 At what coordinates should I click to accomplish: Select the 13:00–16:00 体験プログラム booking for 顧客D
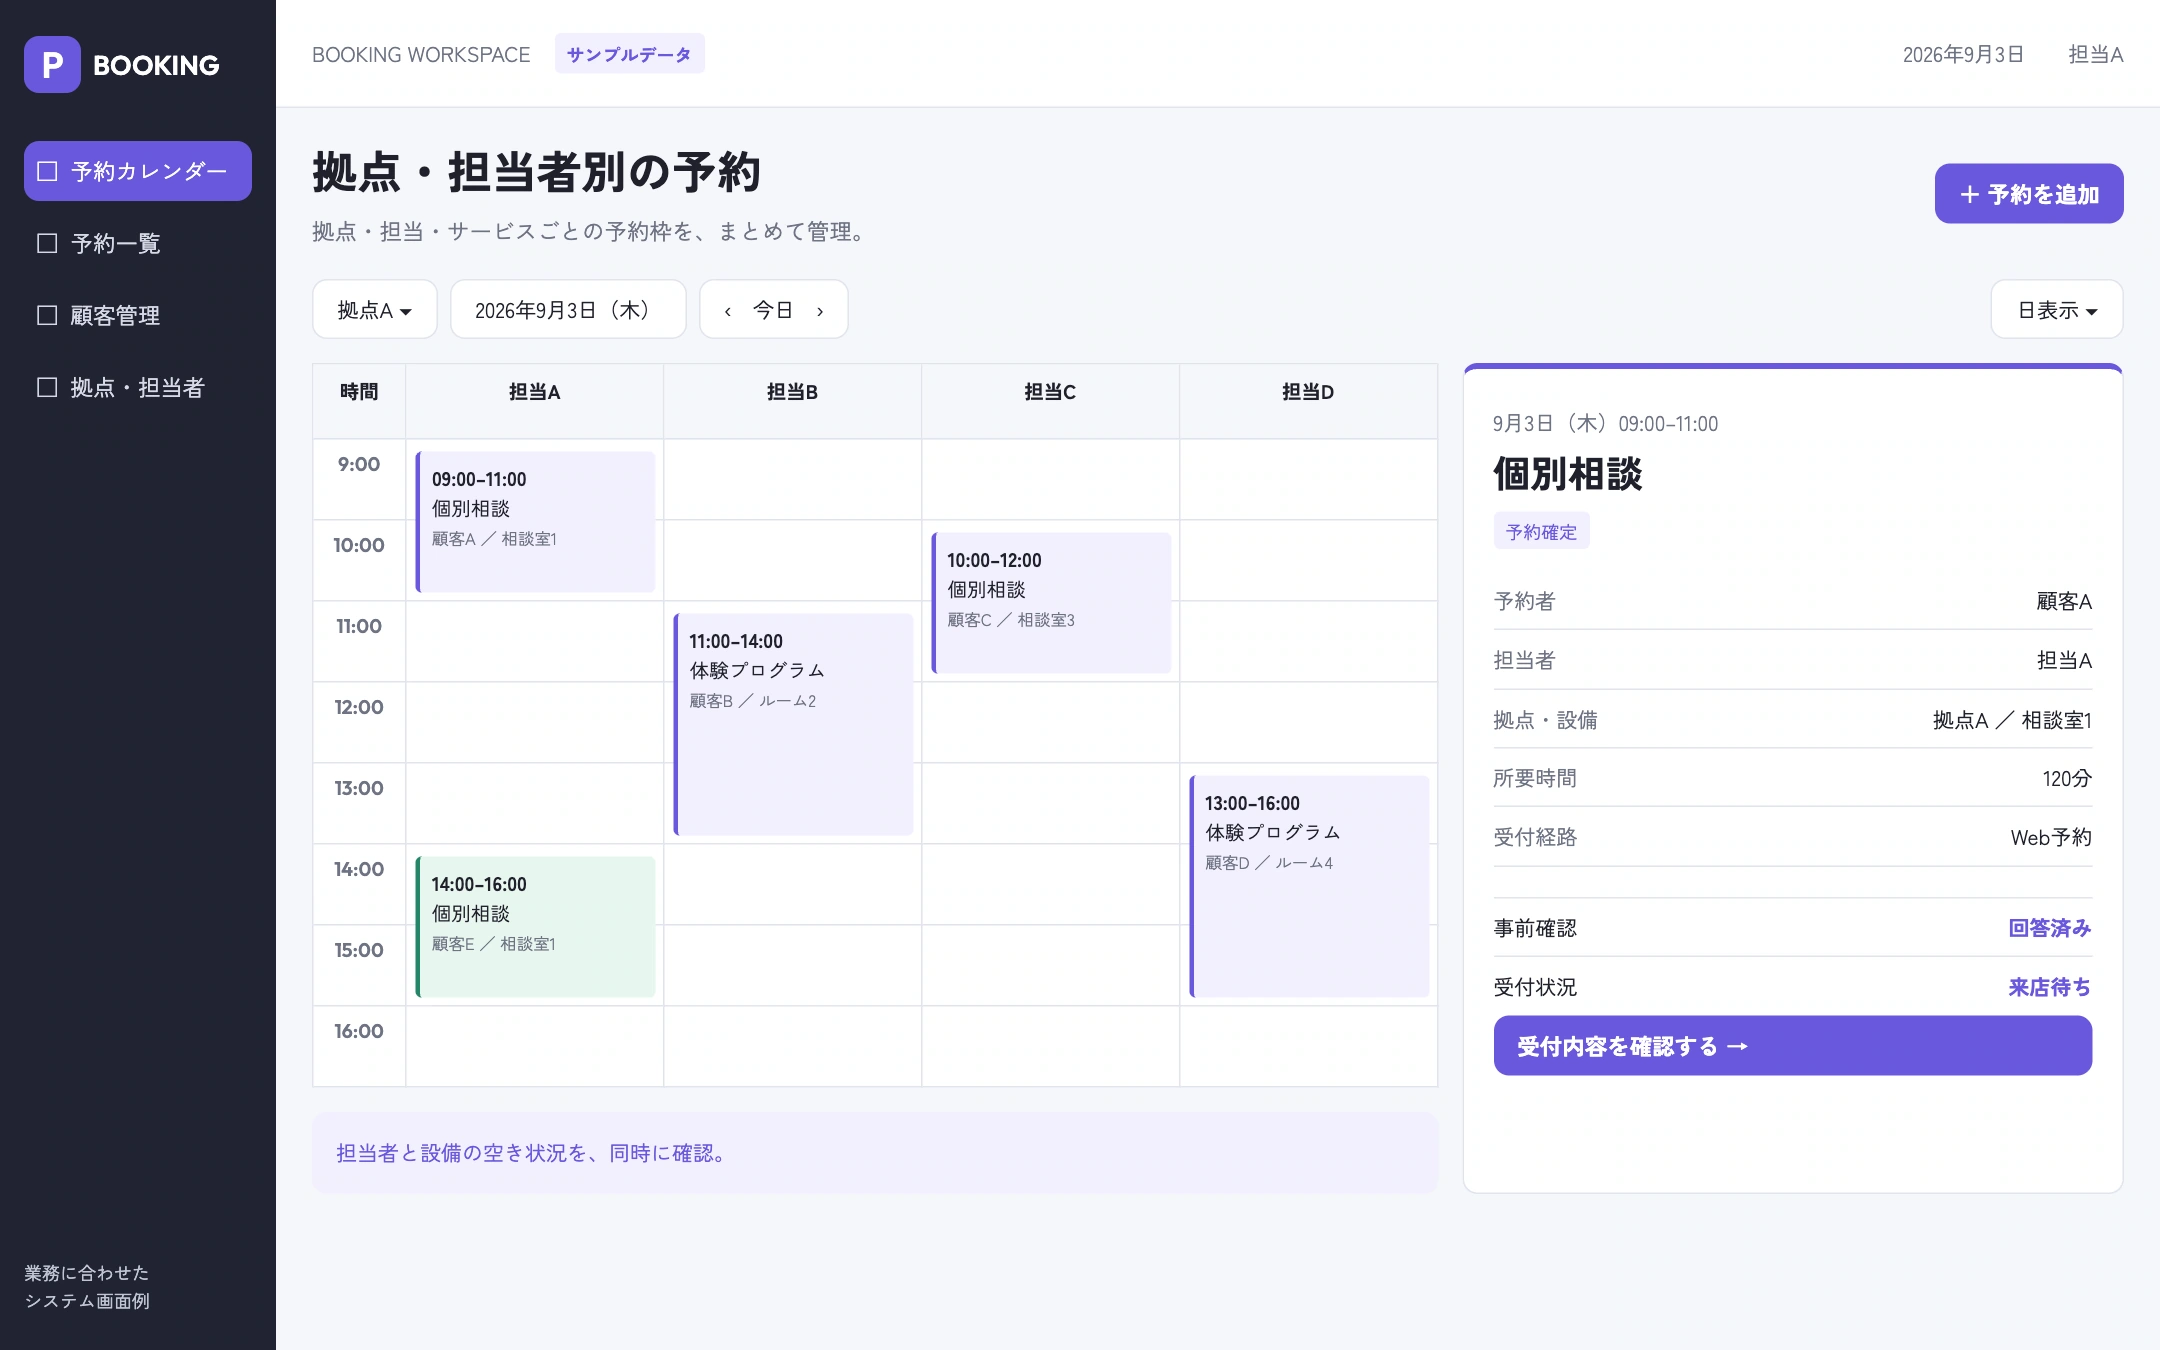coord(1310,886)
